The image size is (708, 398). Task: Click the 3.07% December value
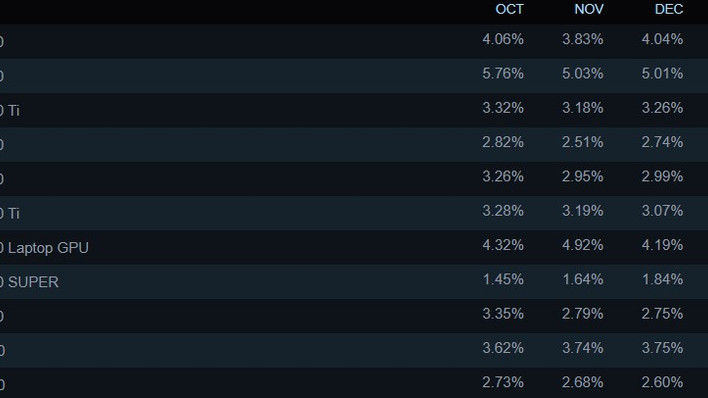pos(662,211)
